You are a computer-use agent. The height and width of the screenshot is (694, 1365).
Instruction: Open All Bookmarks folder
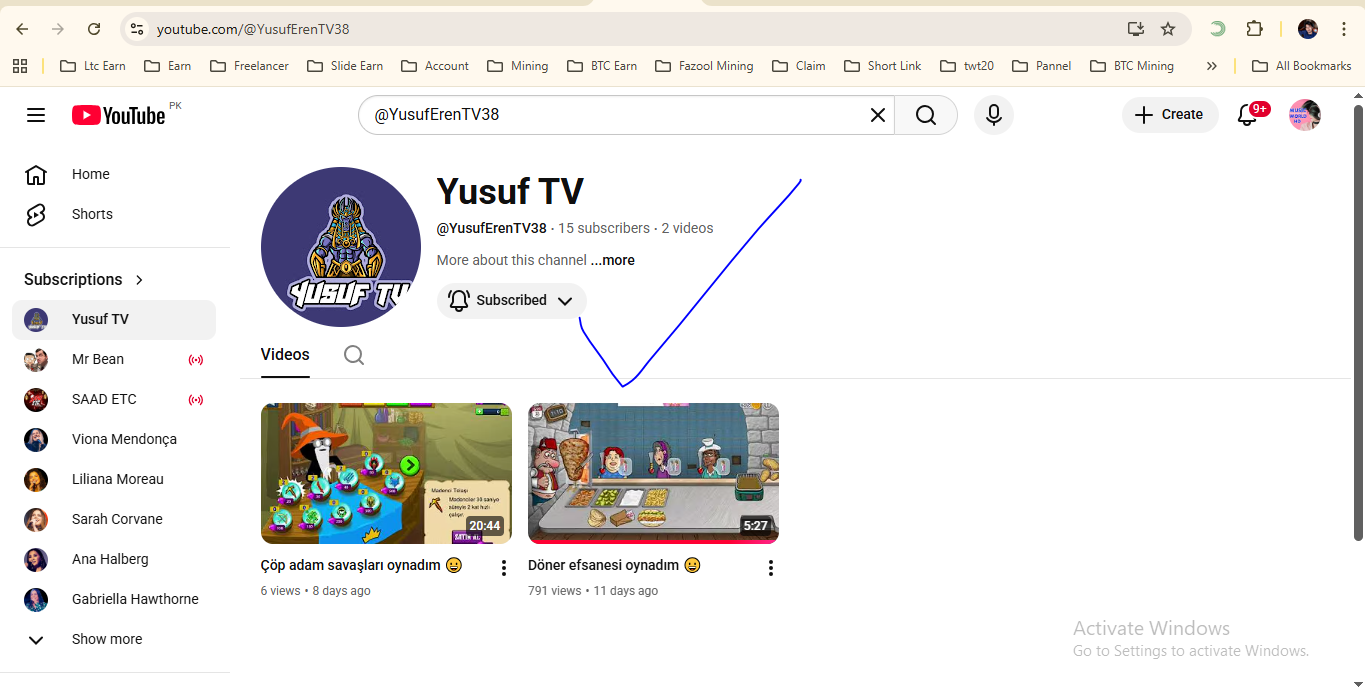1302,66
